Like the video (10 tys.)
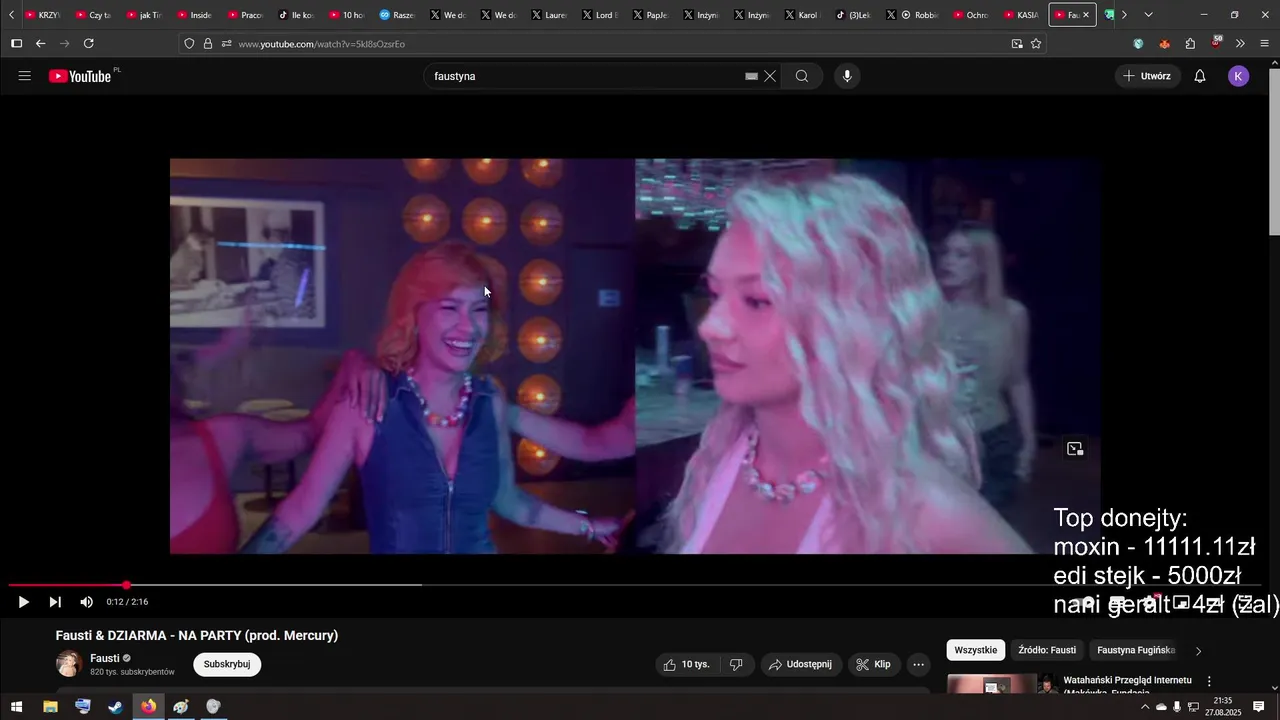 686,664
